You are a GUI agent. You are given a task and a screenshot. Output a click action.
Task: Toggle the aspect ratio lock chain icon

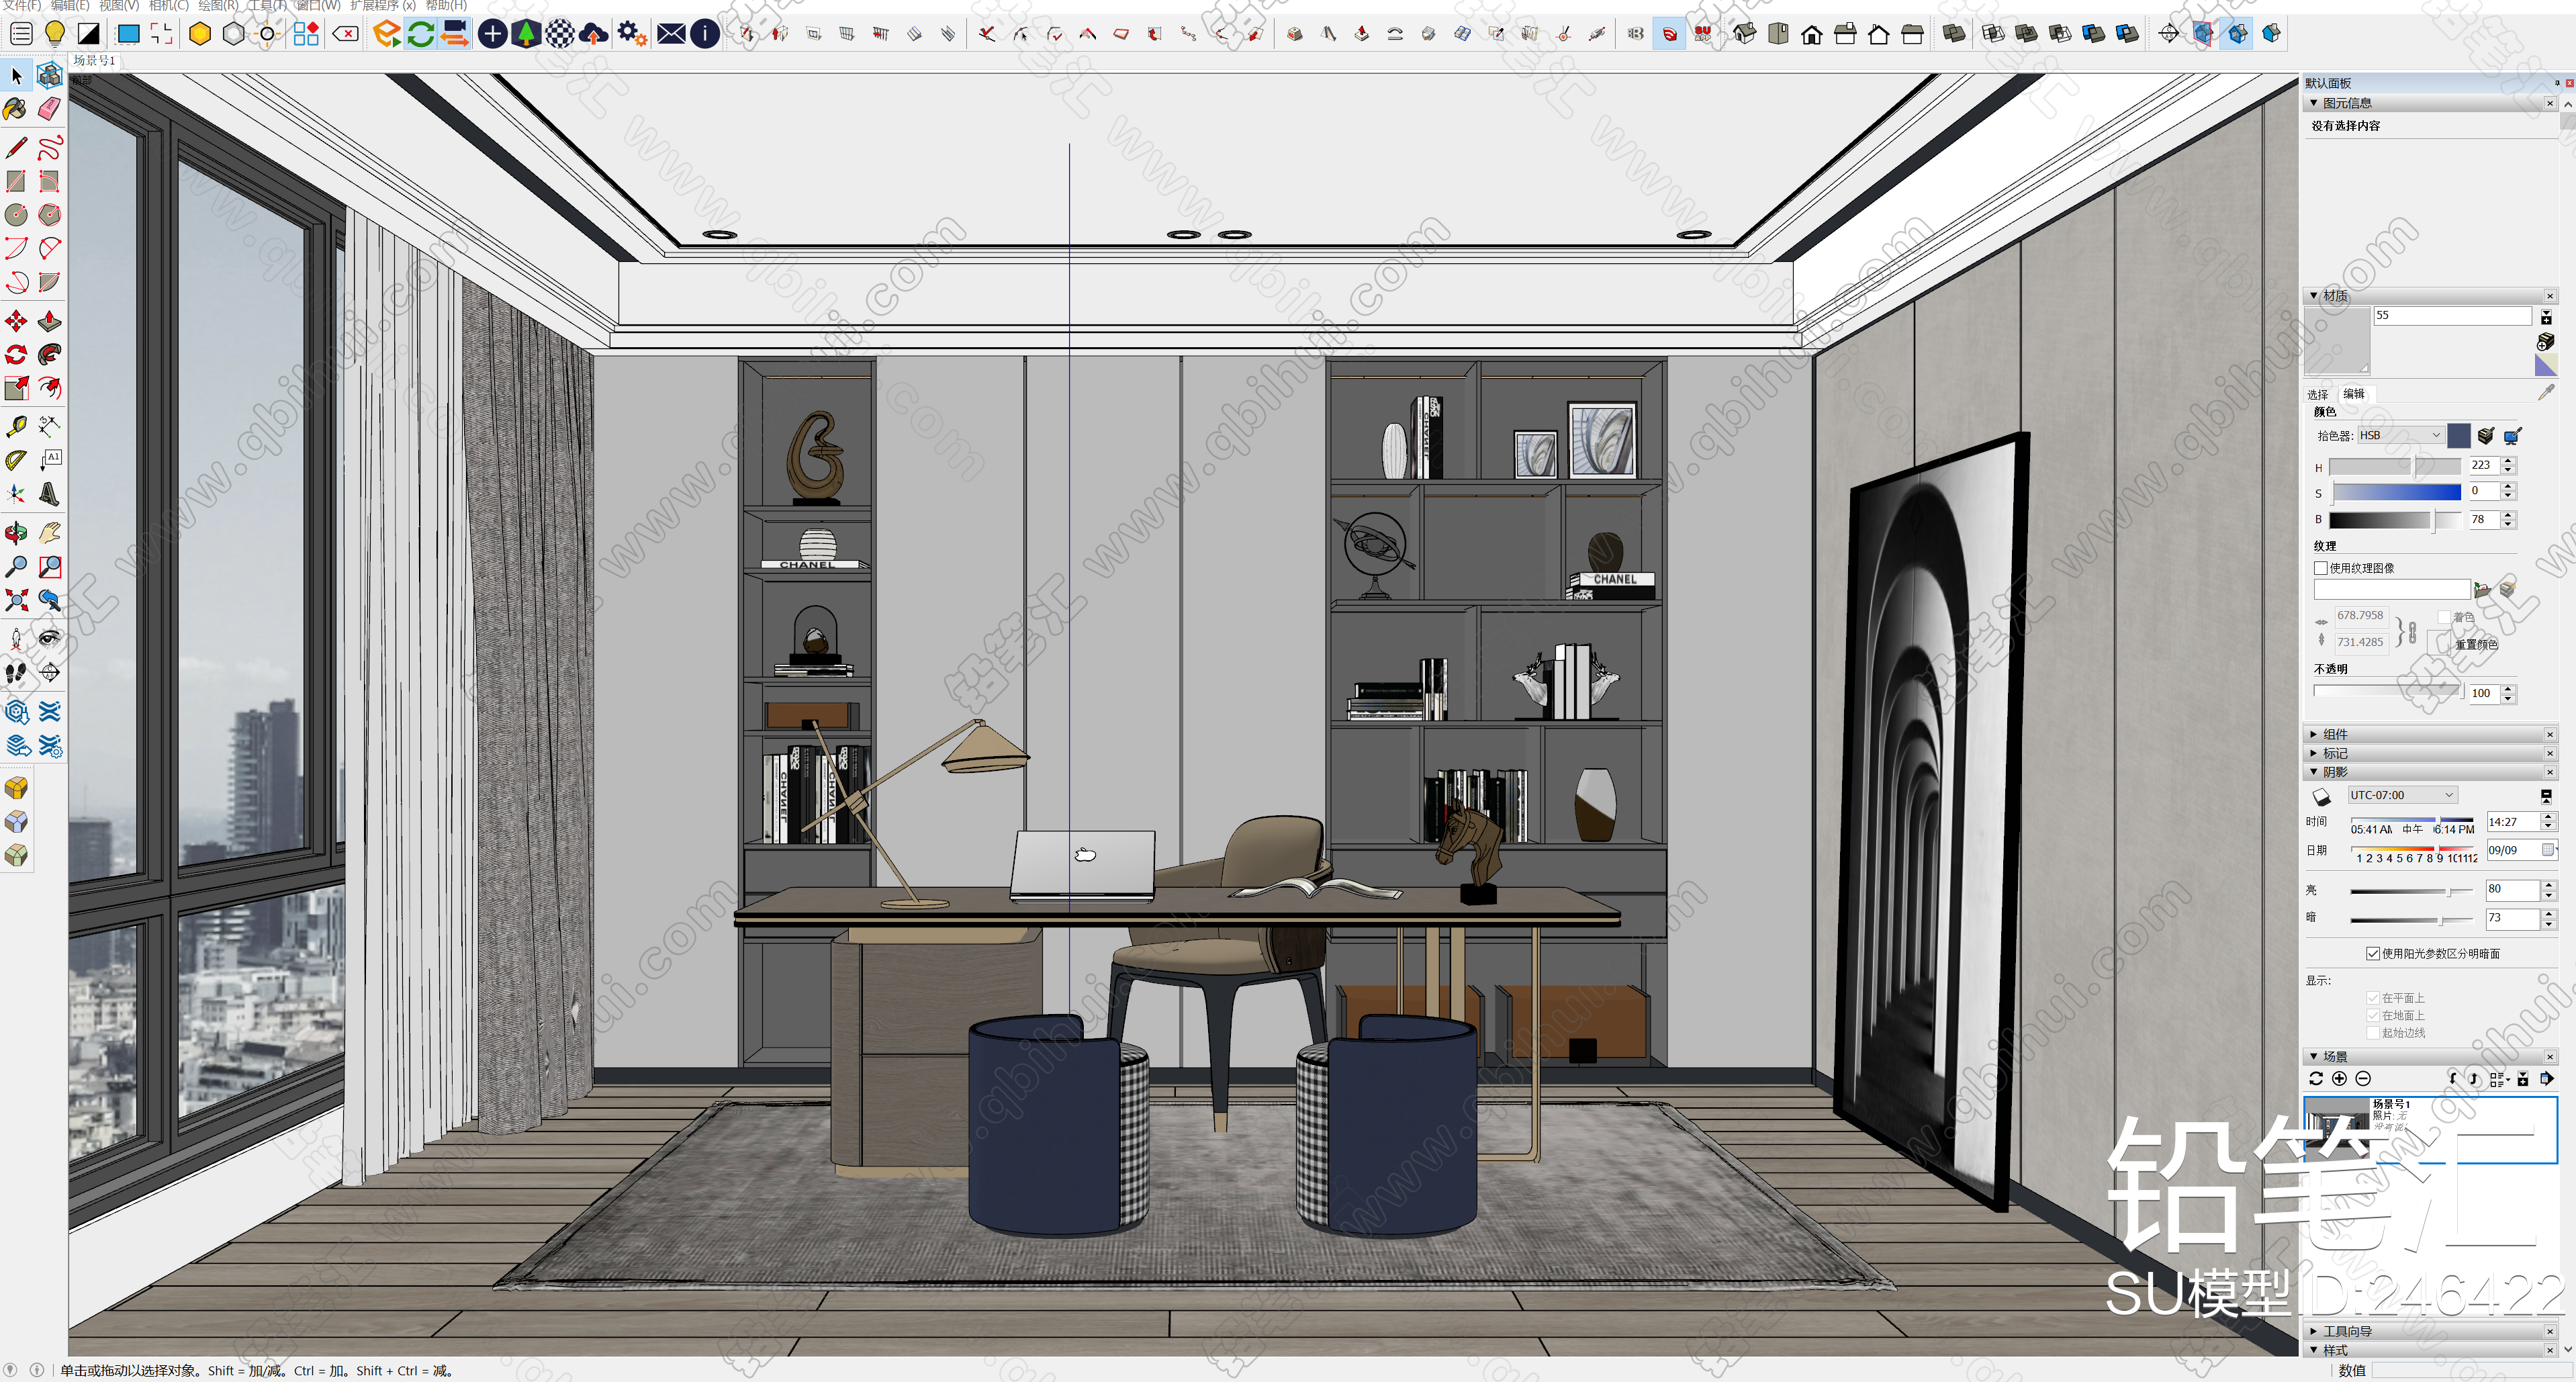(x=2413, y=632)
